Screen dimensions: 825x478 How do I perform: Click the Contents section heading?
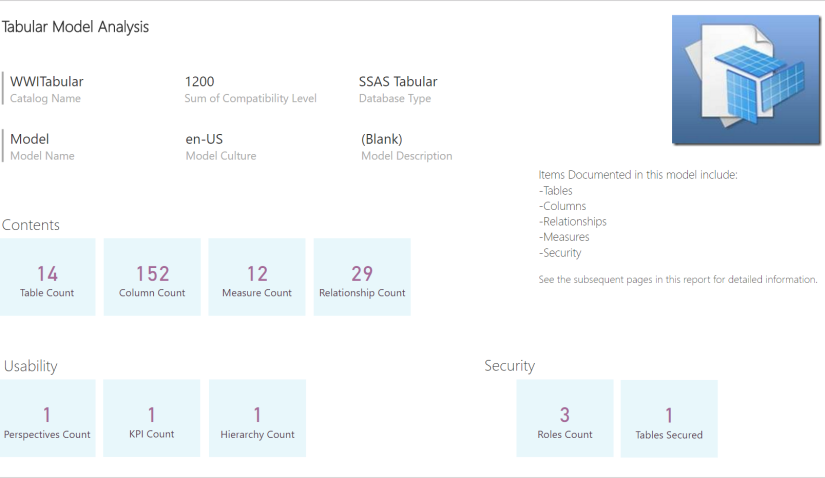[x=31, y=225]
